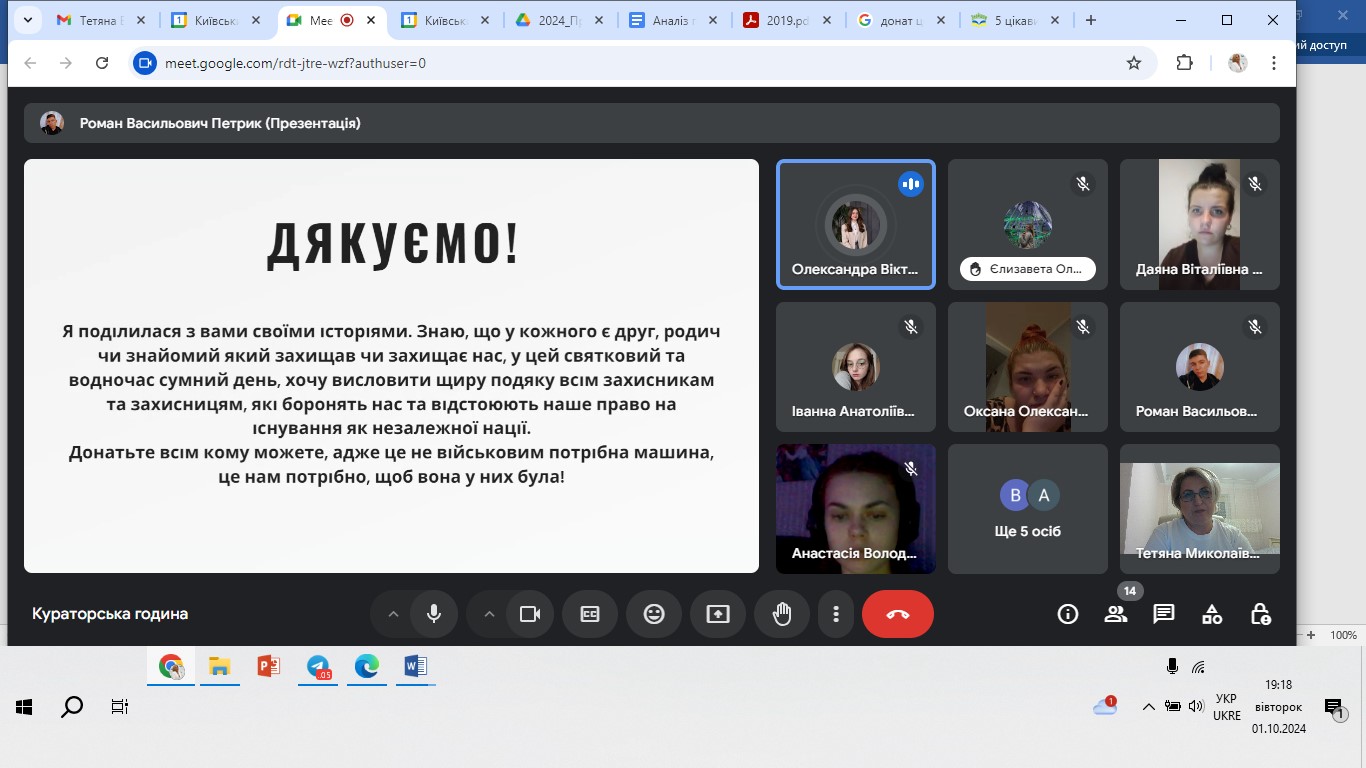
Task: Toggle the microphone button in Meet
Action: point(434,614)
